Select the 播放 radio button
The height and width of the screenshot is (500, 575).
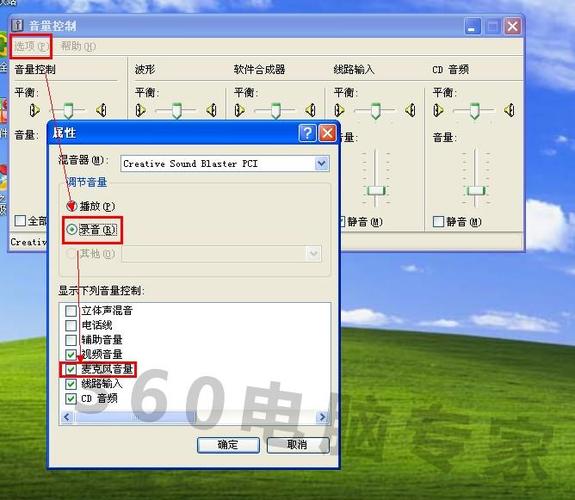click(x=72, y=206)
